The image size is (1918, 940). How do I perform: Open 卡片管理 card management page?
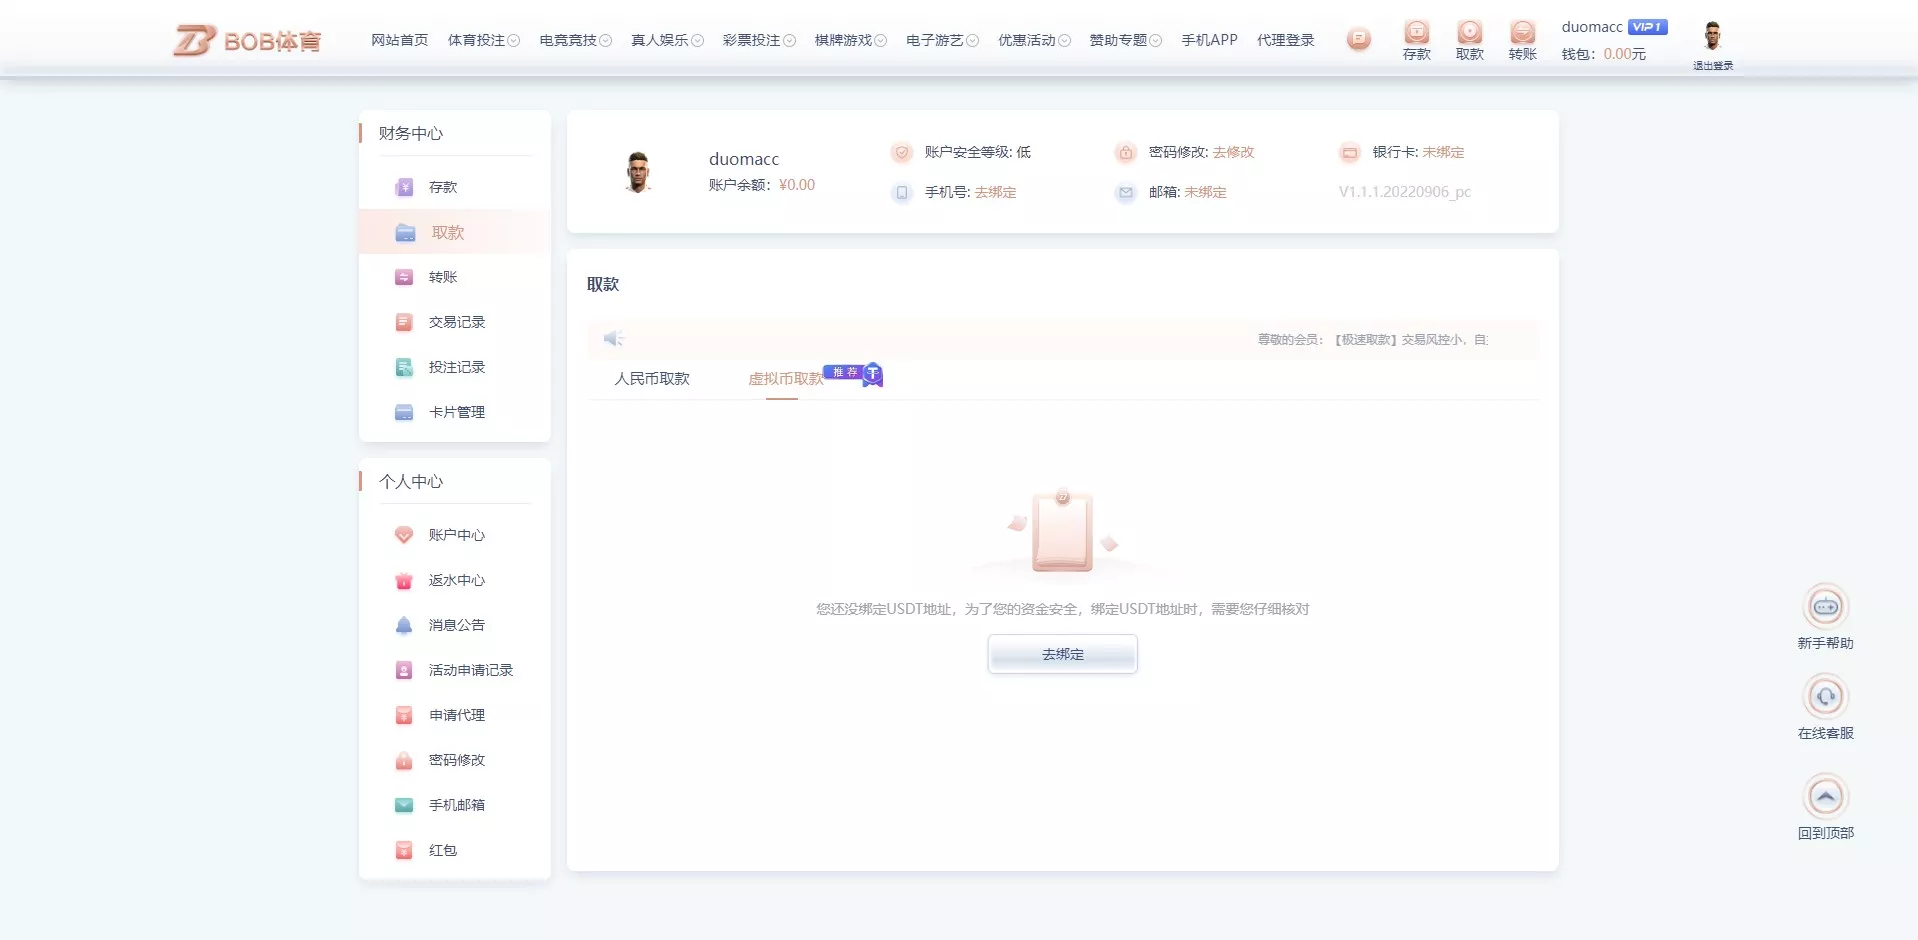pyautogui.click(x=457, y=411)
